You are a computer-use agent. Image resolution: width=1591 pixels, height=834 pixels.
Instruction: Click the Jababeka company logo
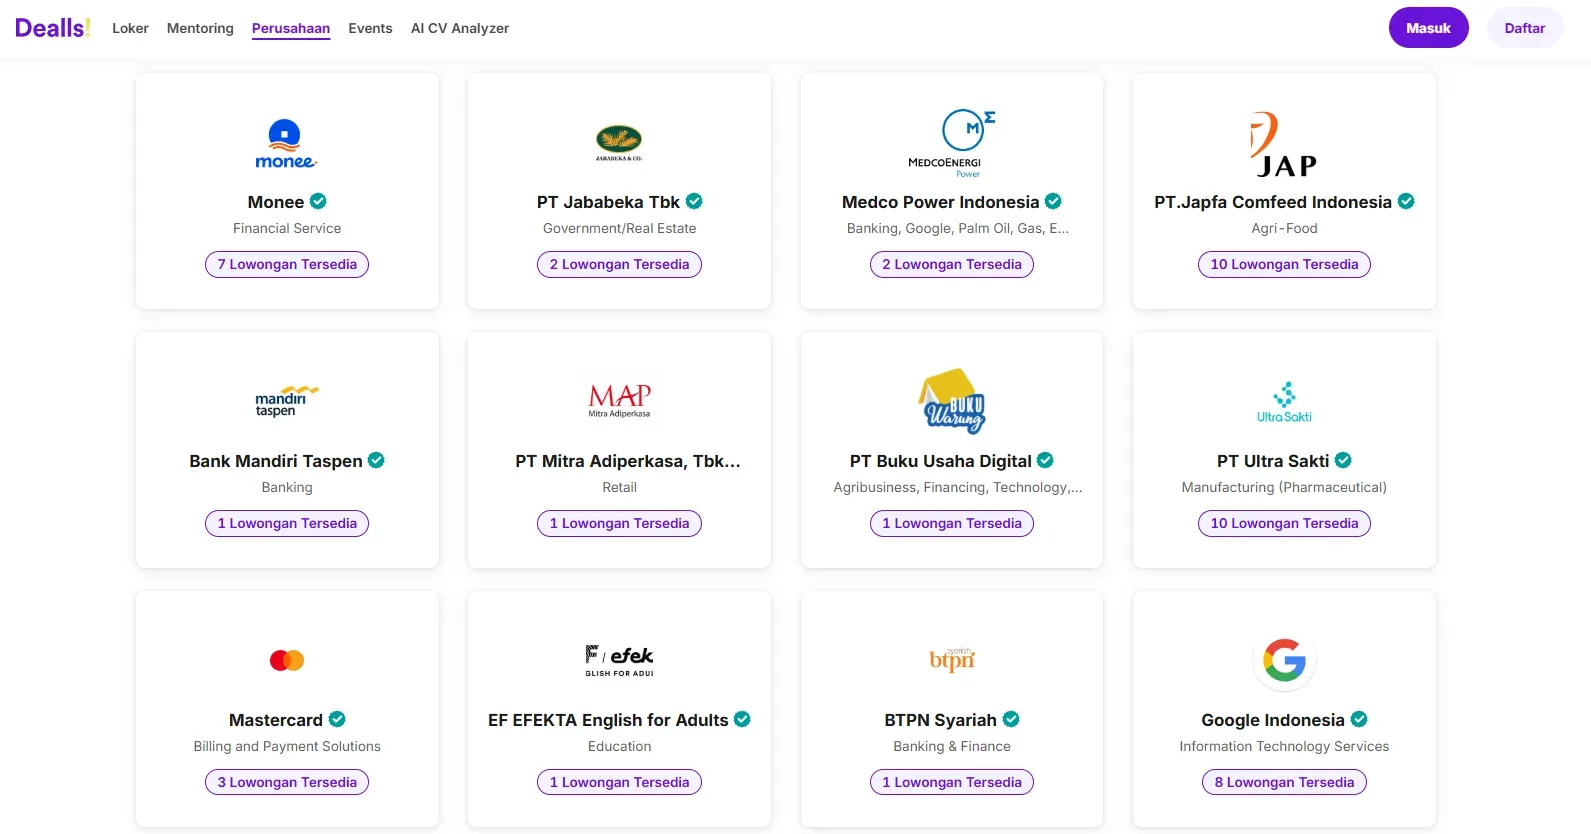coord(619,143)
